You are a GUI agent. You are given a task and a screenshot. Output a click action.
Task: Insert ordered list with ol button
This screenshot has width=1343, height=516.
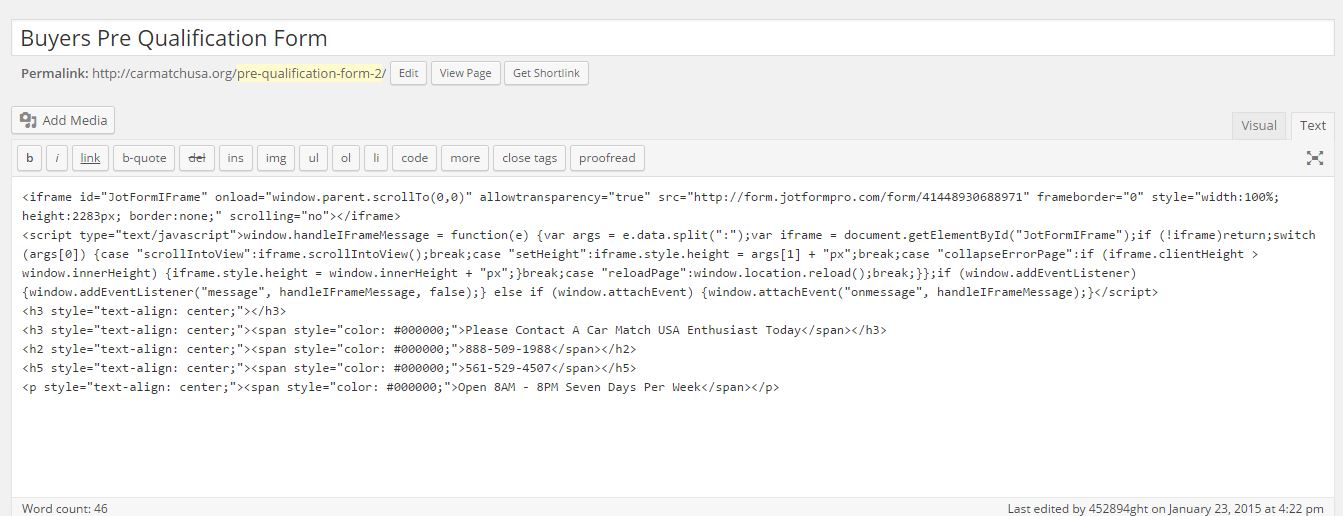click(345, 158)
